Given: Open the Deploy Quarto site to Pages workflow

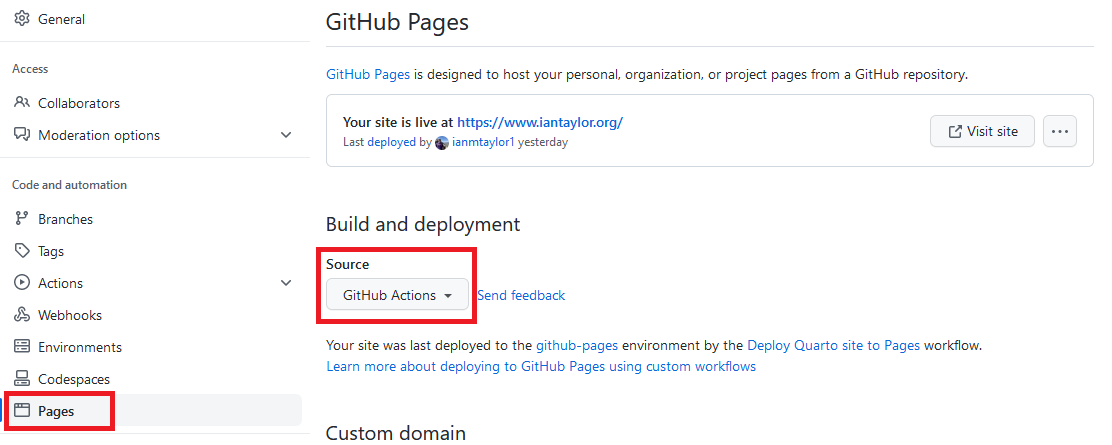Looking at the screenshot, I should 833,345.
